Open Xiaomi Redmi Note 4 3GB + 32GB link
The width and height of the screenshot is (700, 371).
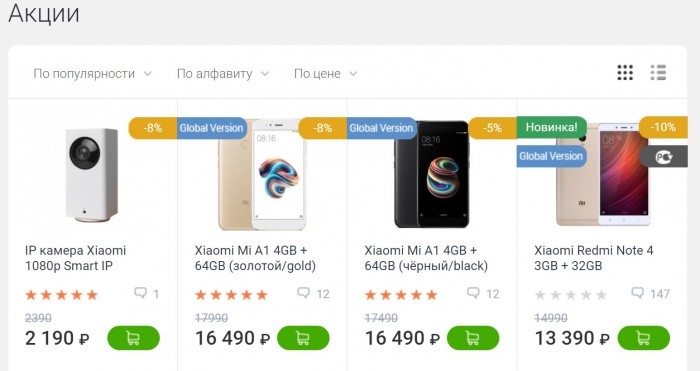pyautogui.click(x=594, y=258)
